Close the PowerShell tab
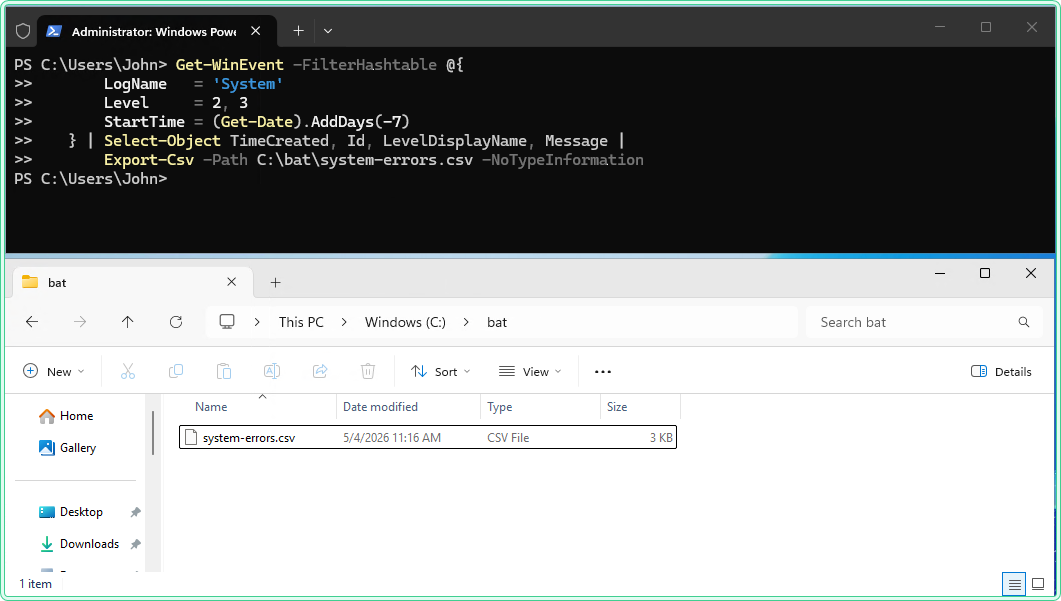 256,31
